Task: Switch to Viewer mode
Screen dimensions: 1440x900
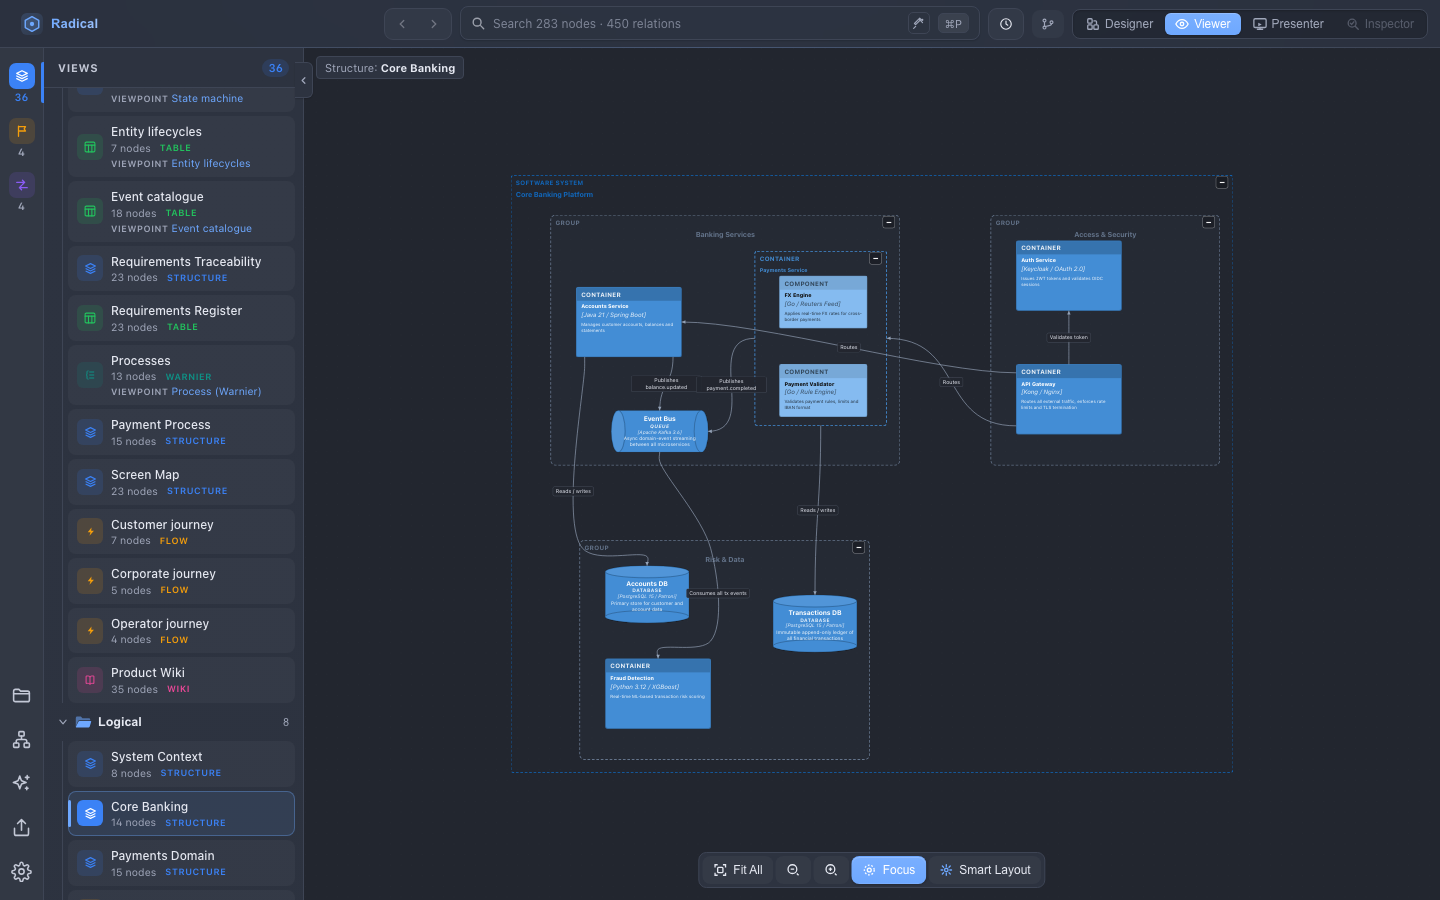Action: click(1203, 24)
